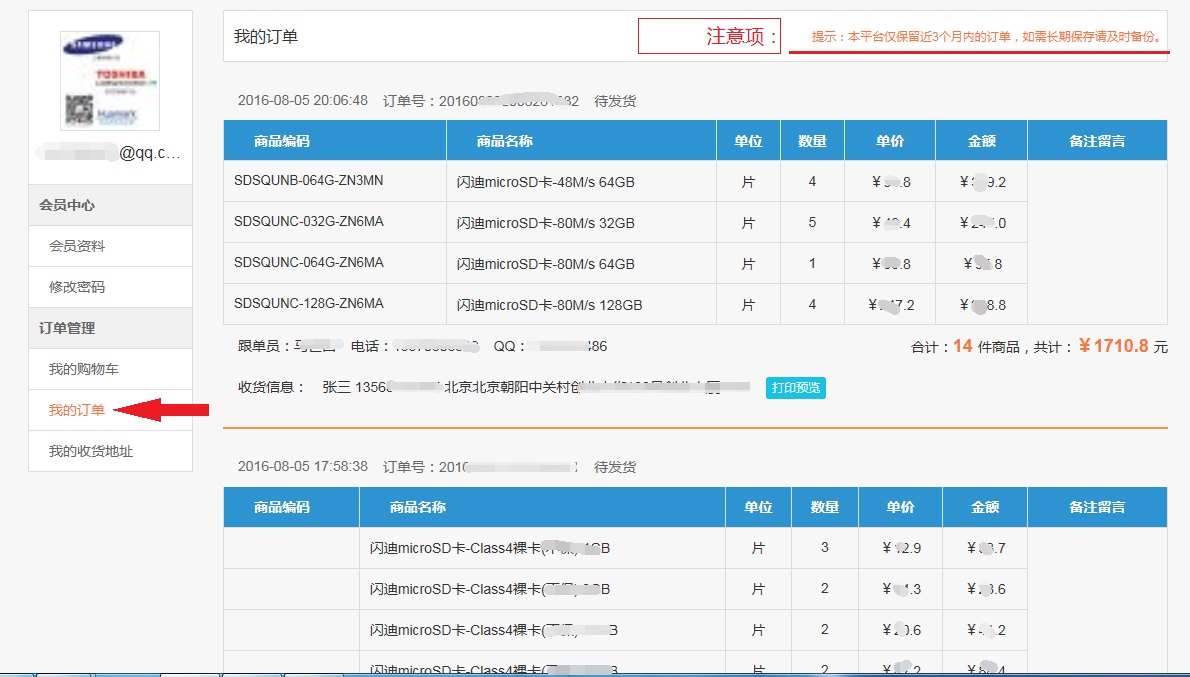This screenshot has height=677, width=1190.
Task: Click the 打印预览 button
Action: (795, 388)
